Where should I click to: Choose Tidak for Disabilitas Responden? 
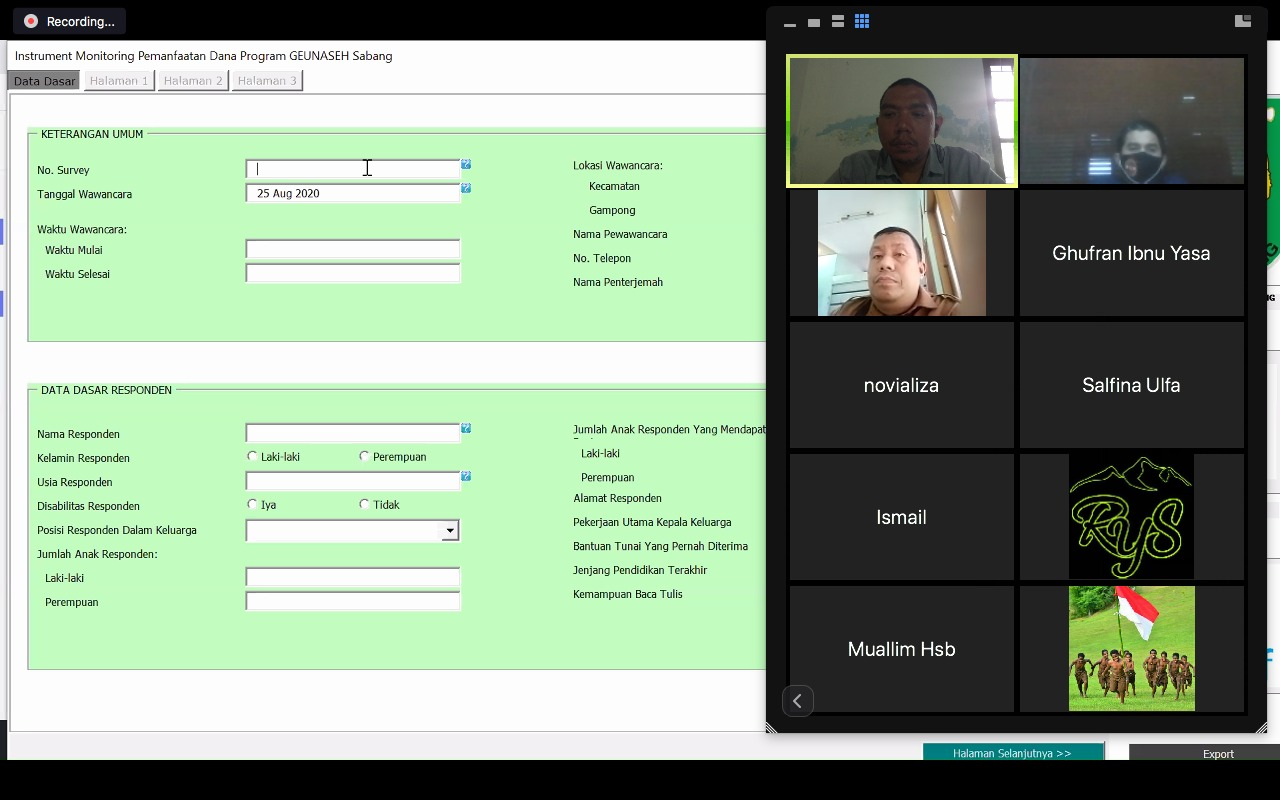click(364, 505)
